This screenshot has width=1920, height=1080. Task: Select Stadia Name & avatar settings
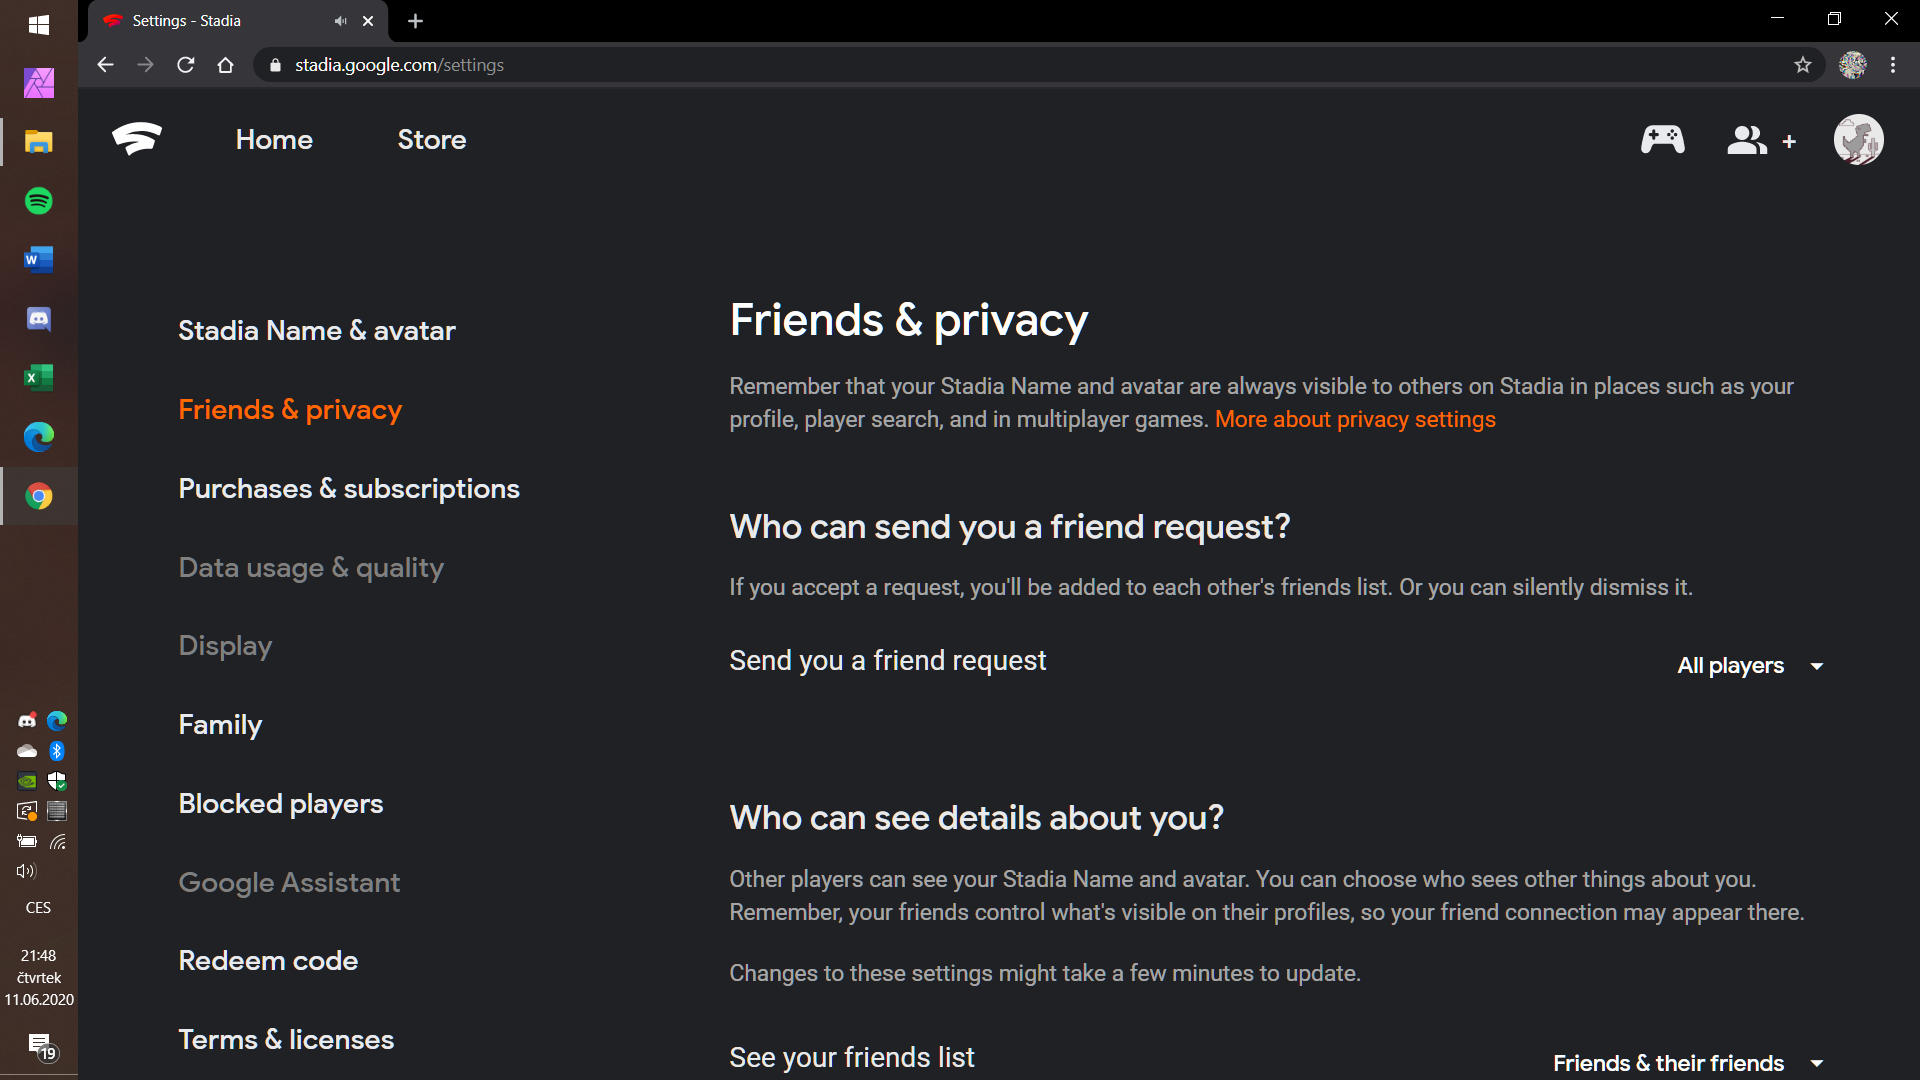[x=316, y=331]
